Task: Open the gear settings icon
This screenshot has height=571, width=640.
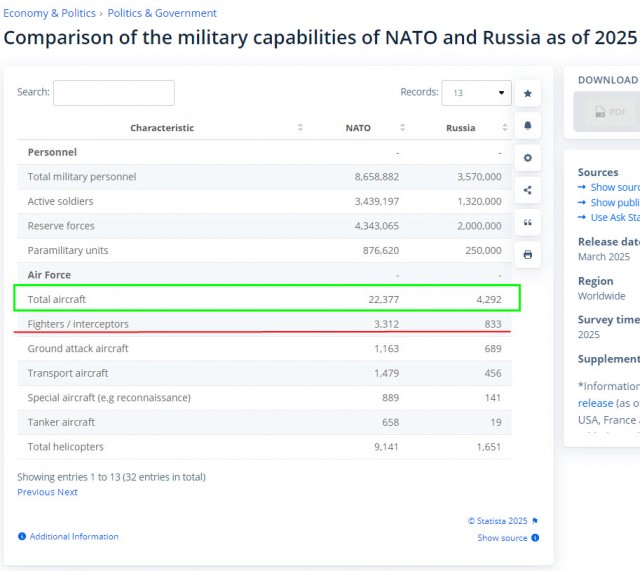Action: click(527, 158)
